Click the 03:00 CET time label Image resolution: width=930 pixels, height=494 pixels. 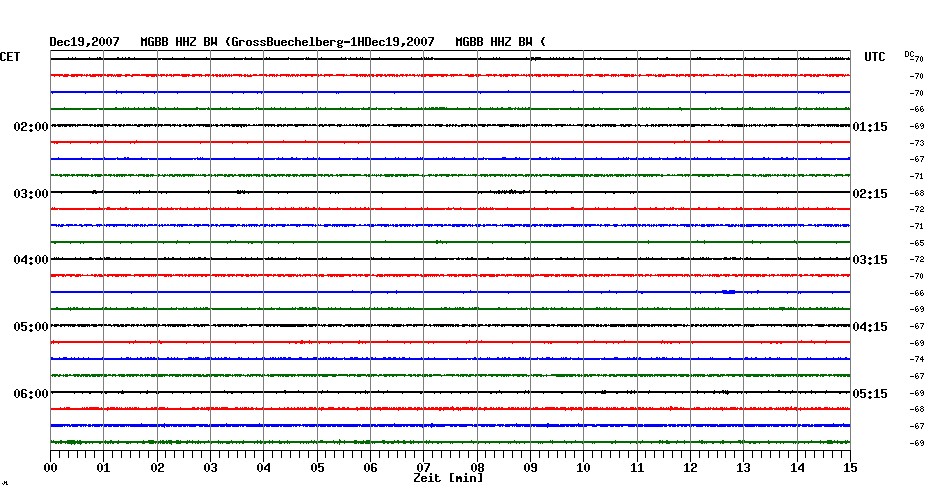coord(31,194)
